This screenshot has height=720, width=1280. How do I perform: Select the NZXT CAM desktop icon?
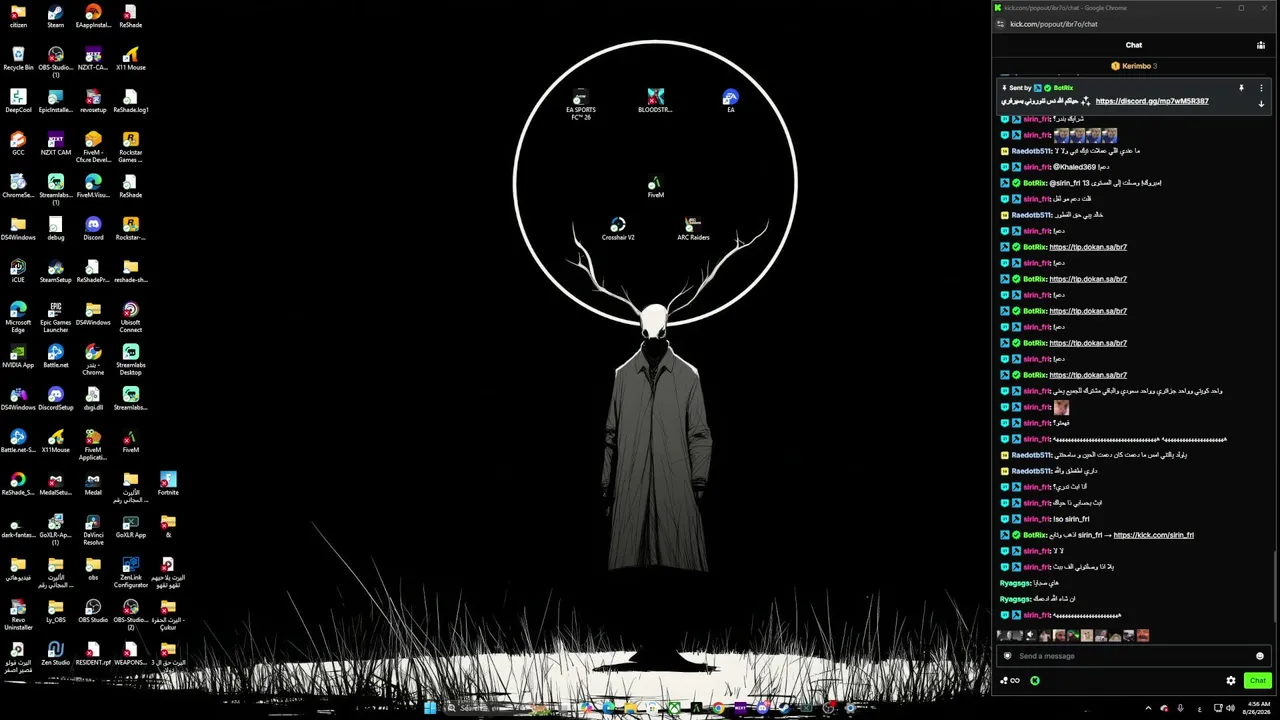click(x=55, y=144)
